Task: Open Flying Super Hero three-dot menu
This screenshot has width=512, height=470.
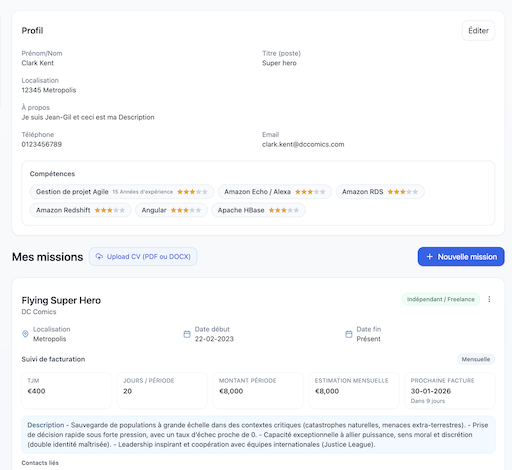Action: [489, 299]
